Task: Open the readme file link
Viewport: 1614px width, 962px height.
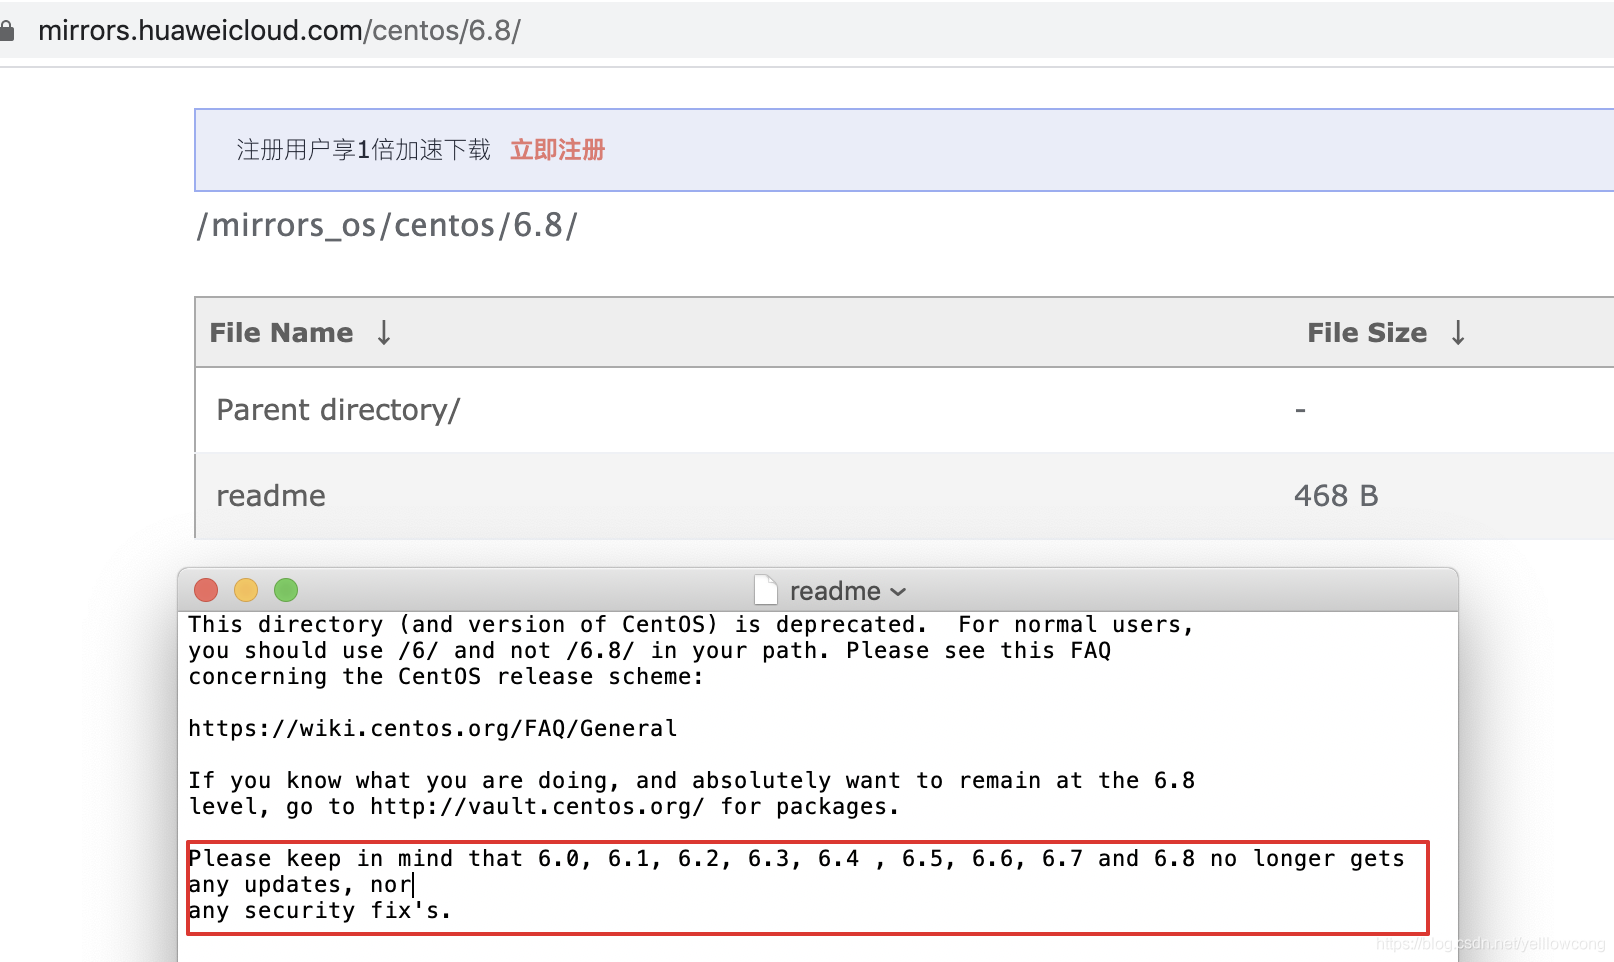Action: [x=271, y=496]
